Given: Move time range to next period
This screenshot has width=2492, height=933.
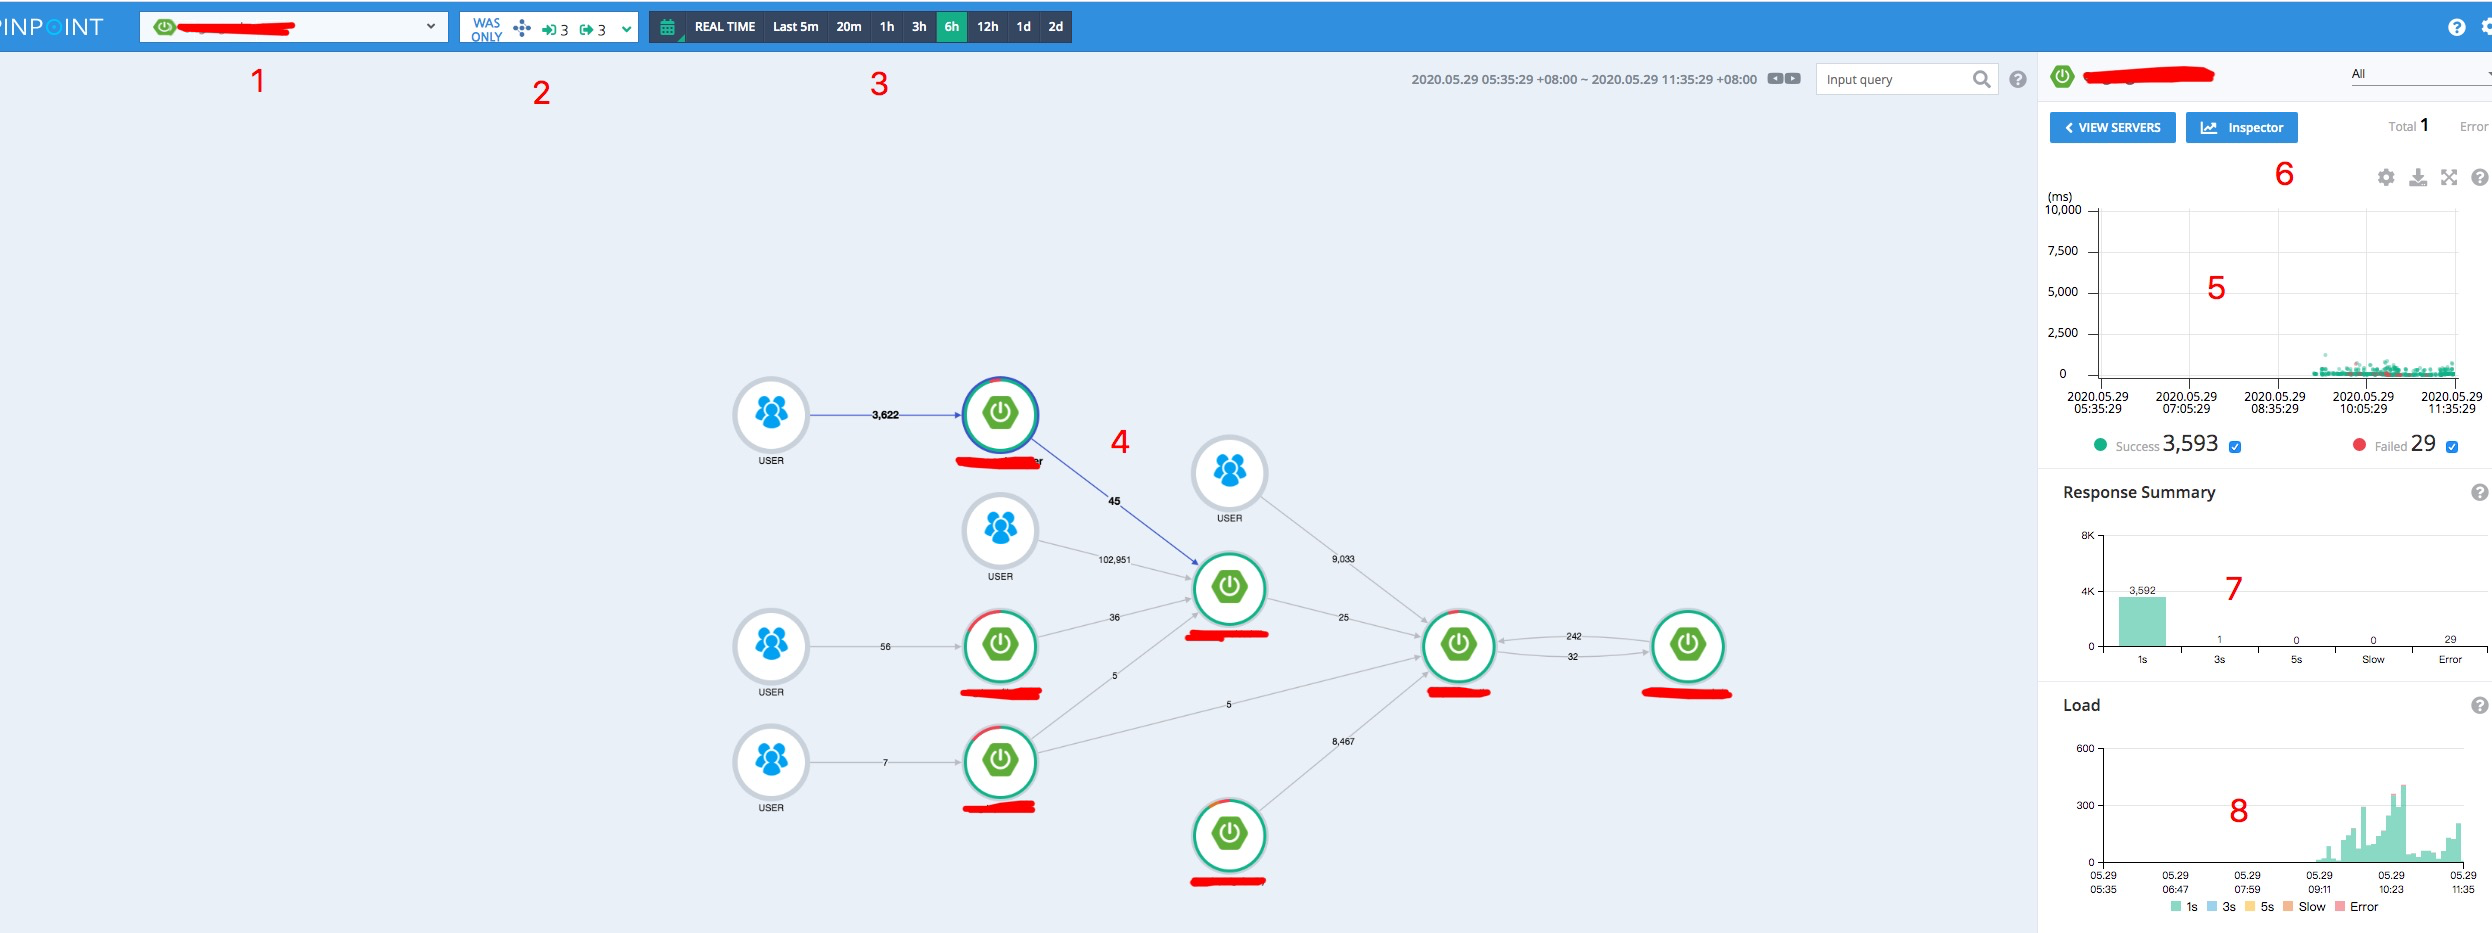Looking at the screenshot, I should coord(1793,79).
